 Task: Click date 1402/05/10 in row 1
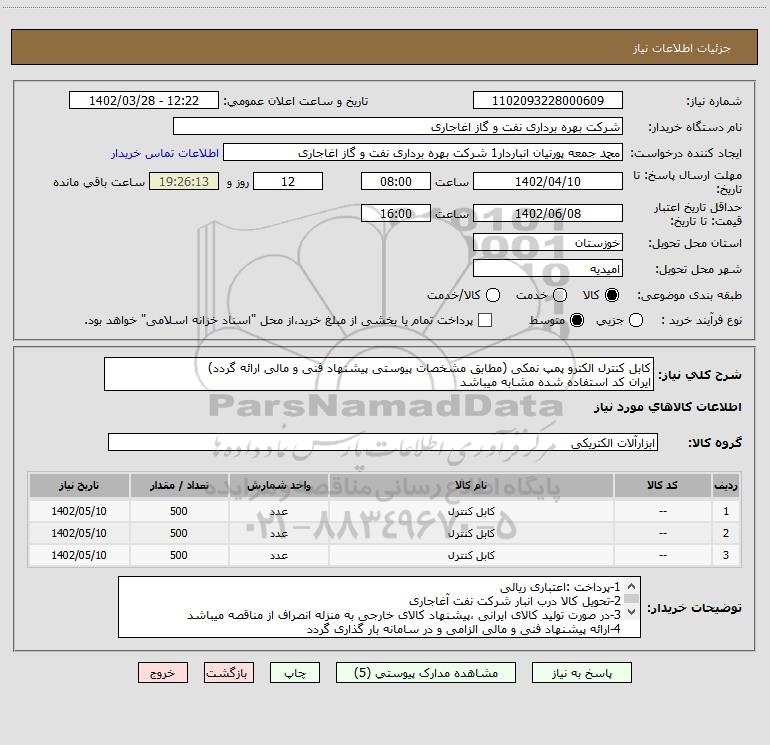79,511
